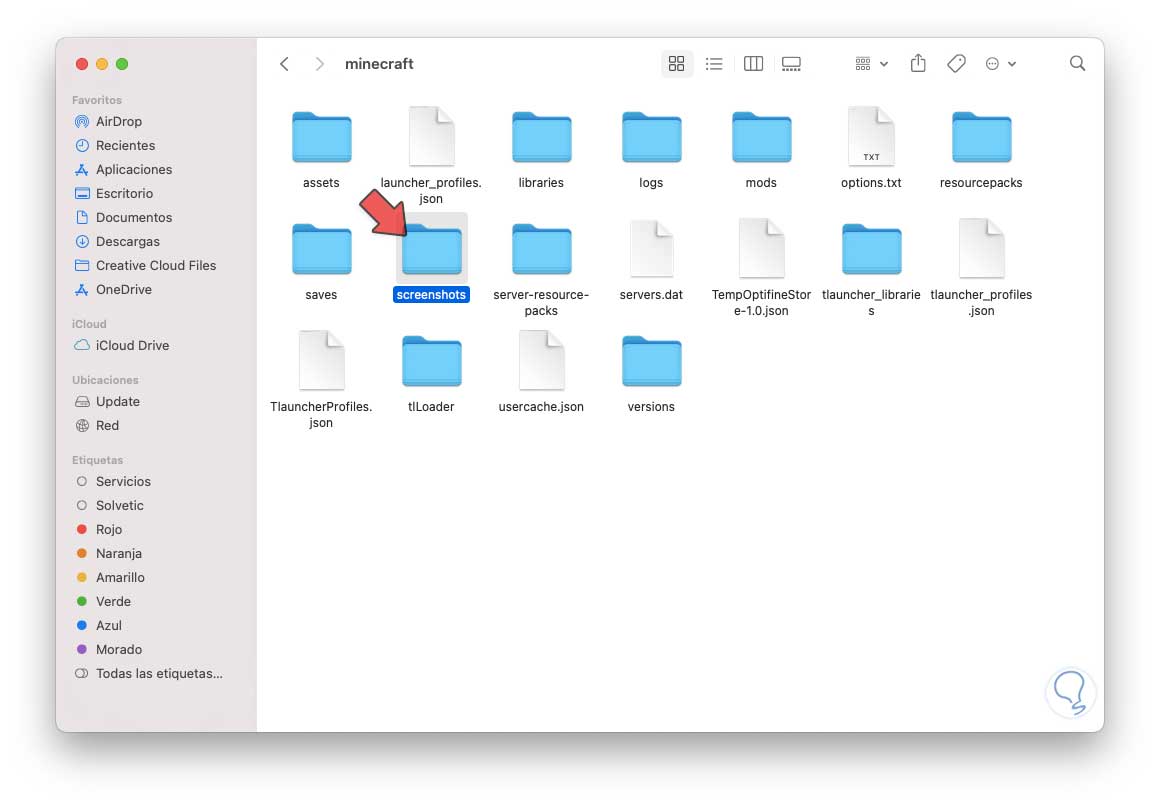Open the group-by dropdown
The image size is (1160, 806).
(x=871, y=64)
